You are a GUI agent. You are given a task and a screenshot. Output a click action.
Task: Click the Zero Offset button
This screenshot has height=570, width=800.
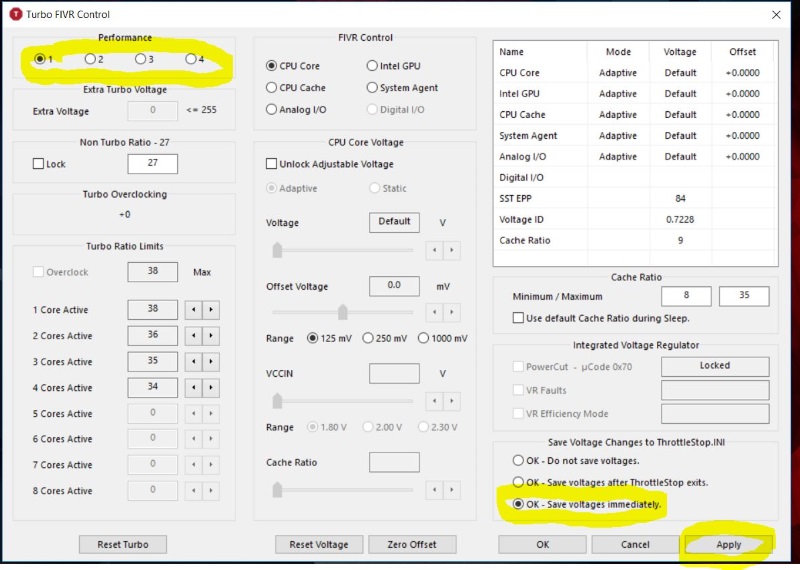[x=412, y=544]
